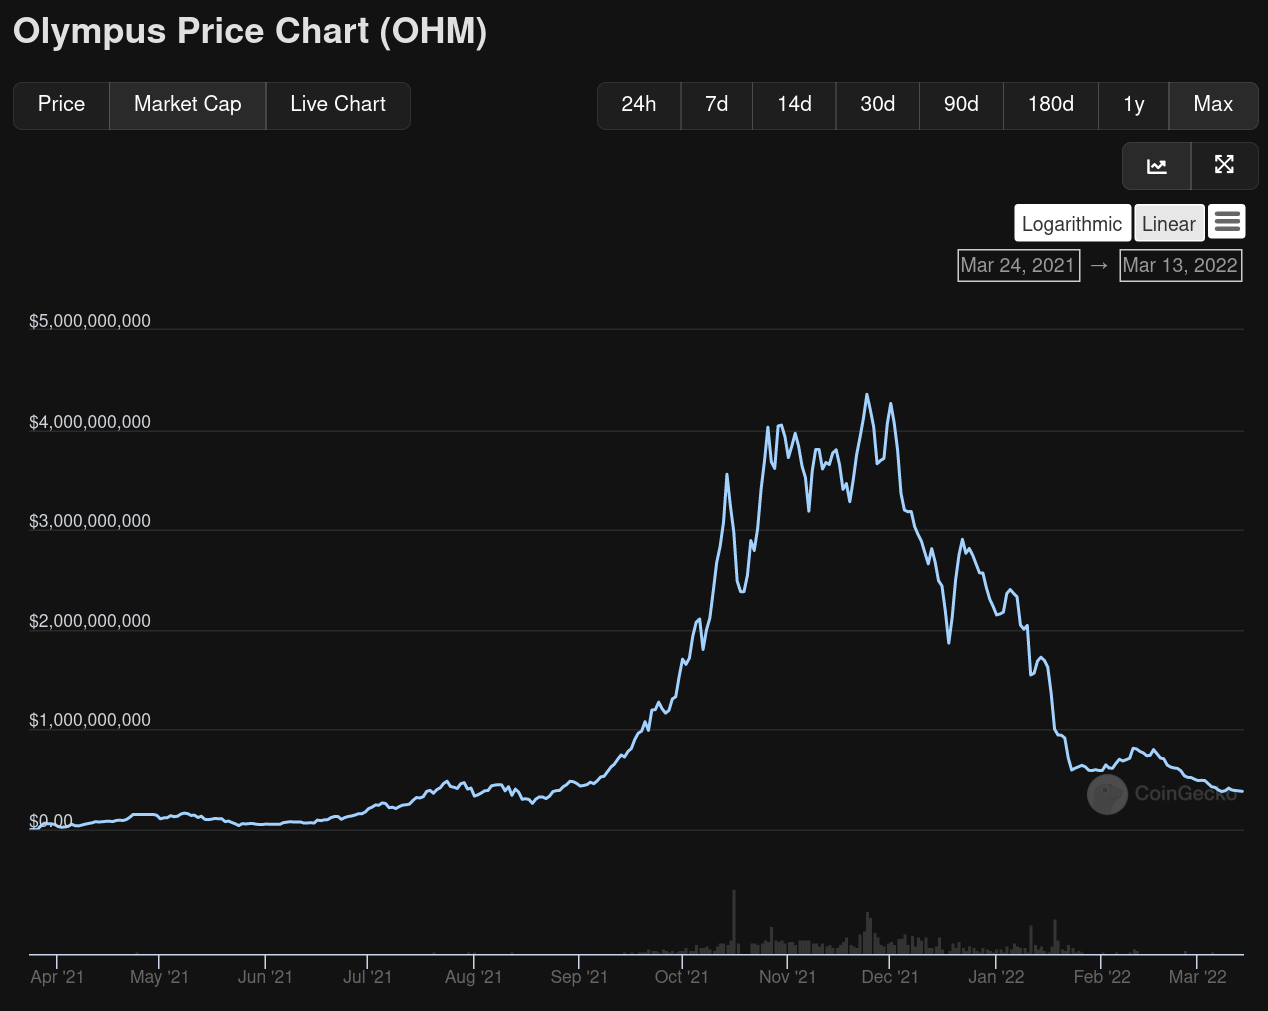Select the Price tab

click(x=61, y=105)
